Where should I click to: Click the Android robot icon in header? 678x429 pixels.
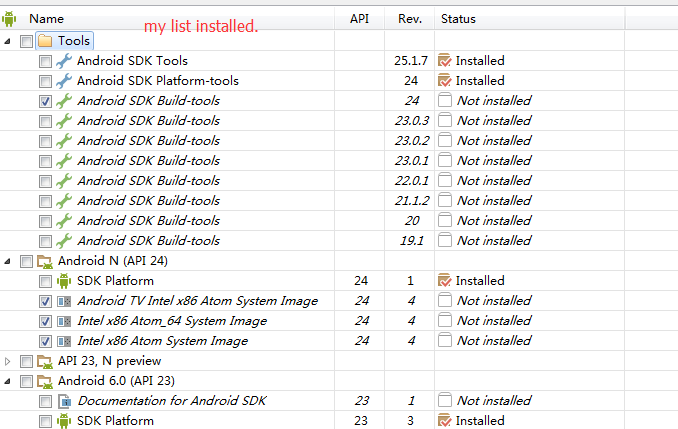pyautogui.click(x=9, y=19)
